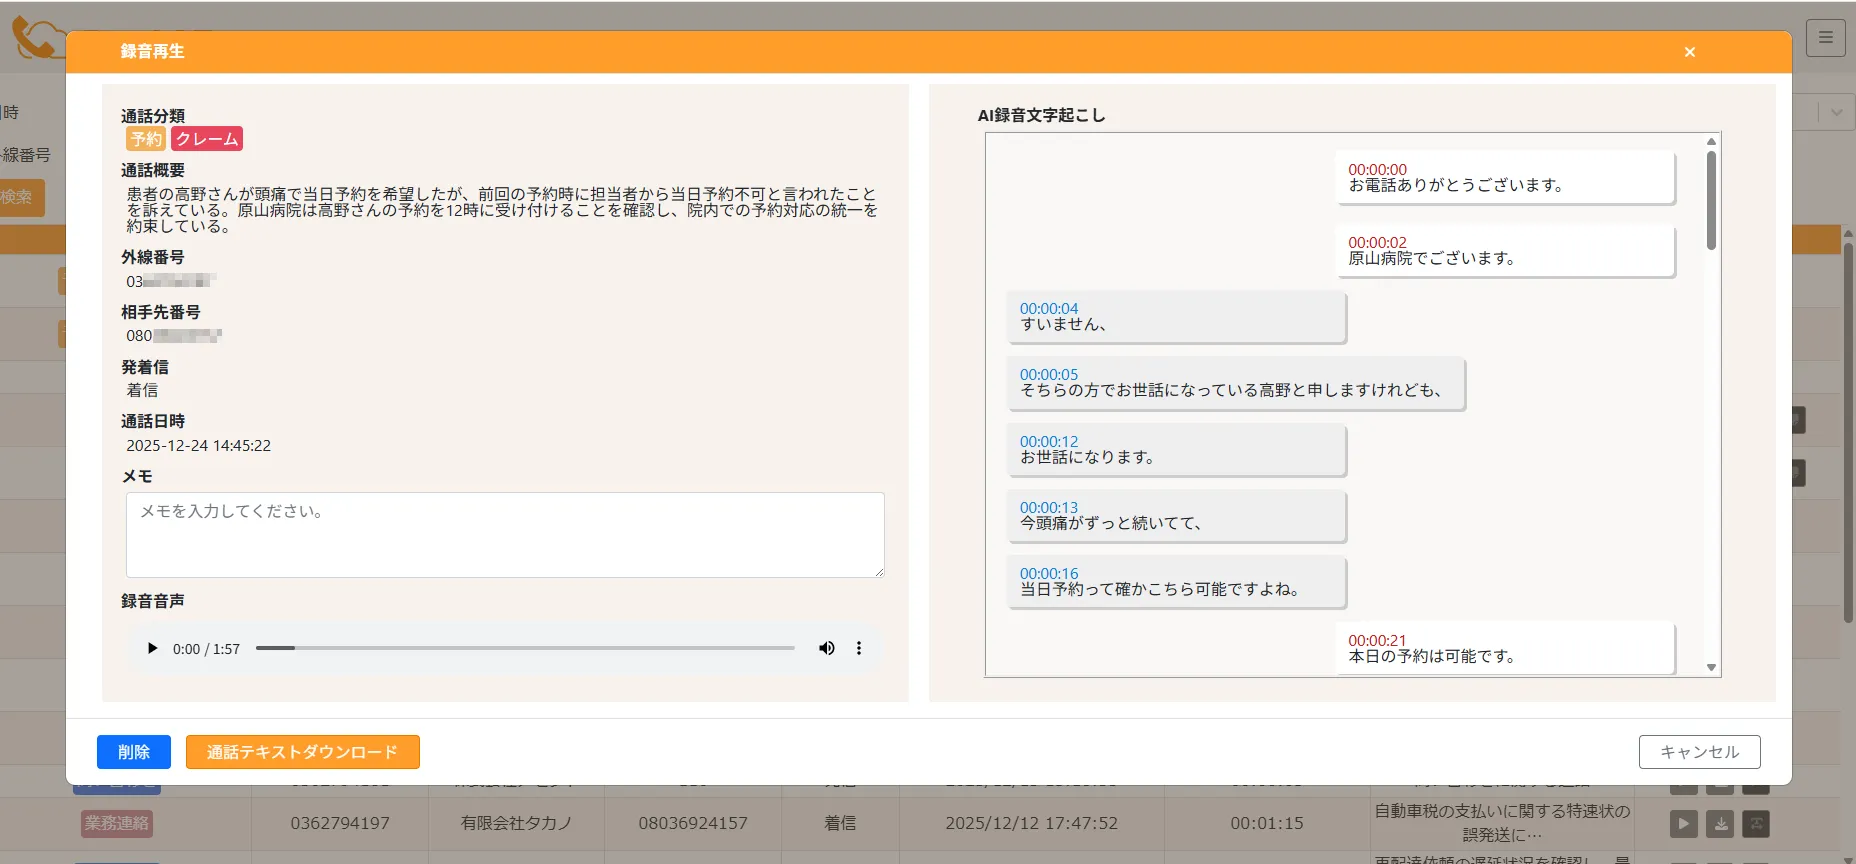Select the クレーム classification tag

coord(207,139)
